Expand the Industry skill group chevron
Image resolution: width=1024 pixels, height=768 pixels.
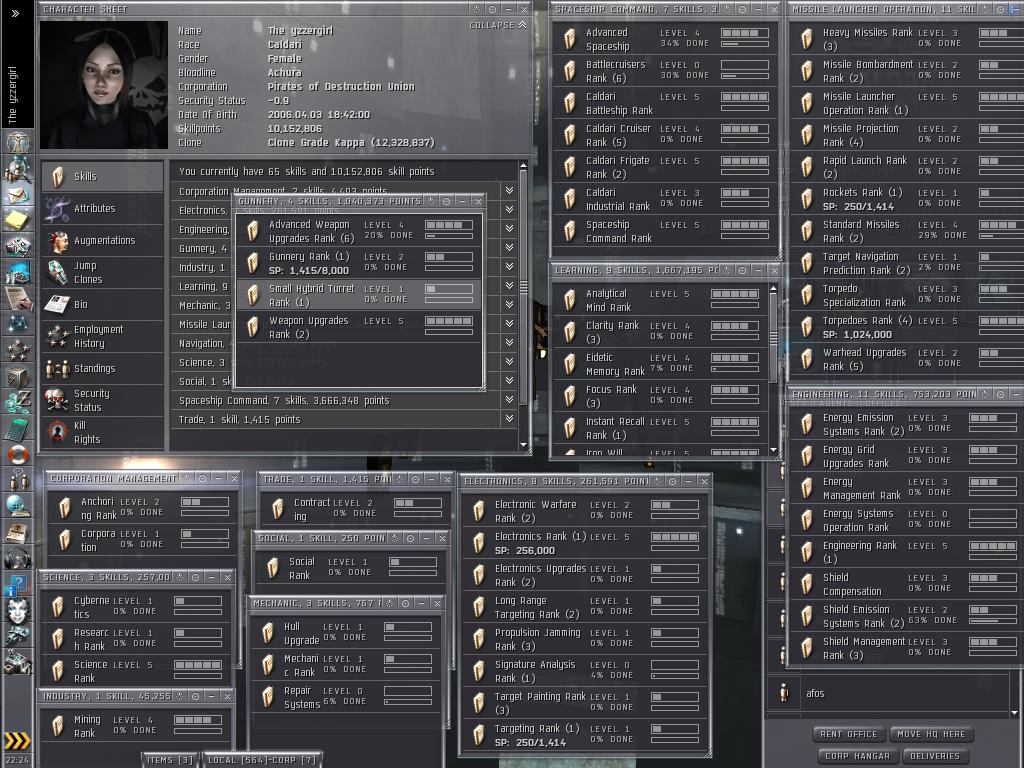click(x=509, y=266)
